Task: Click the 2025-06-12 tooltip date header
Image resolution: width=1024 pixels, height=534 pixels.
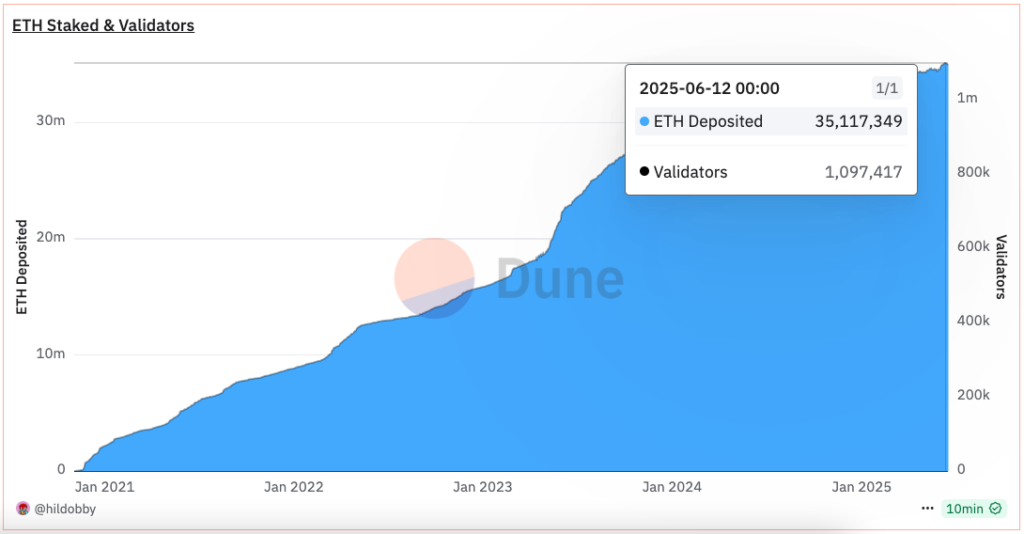Action: (x=709, y=89)
